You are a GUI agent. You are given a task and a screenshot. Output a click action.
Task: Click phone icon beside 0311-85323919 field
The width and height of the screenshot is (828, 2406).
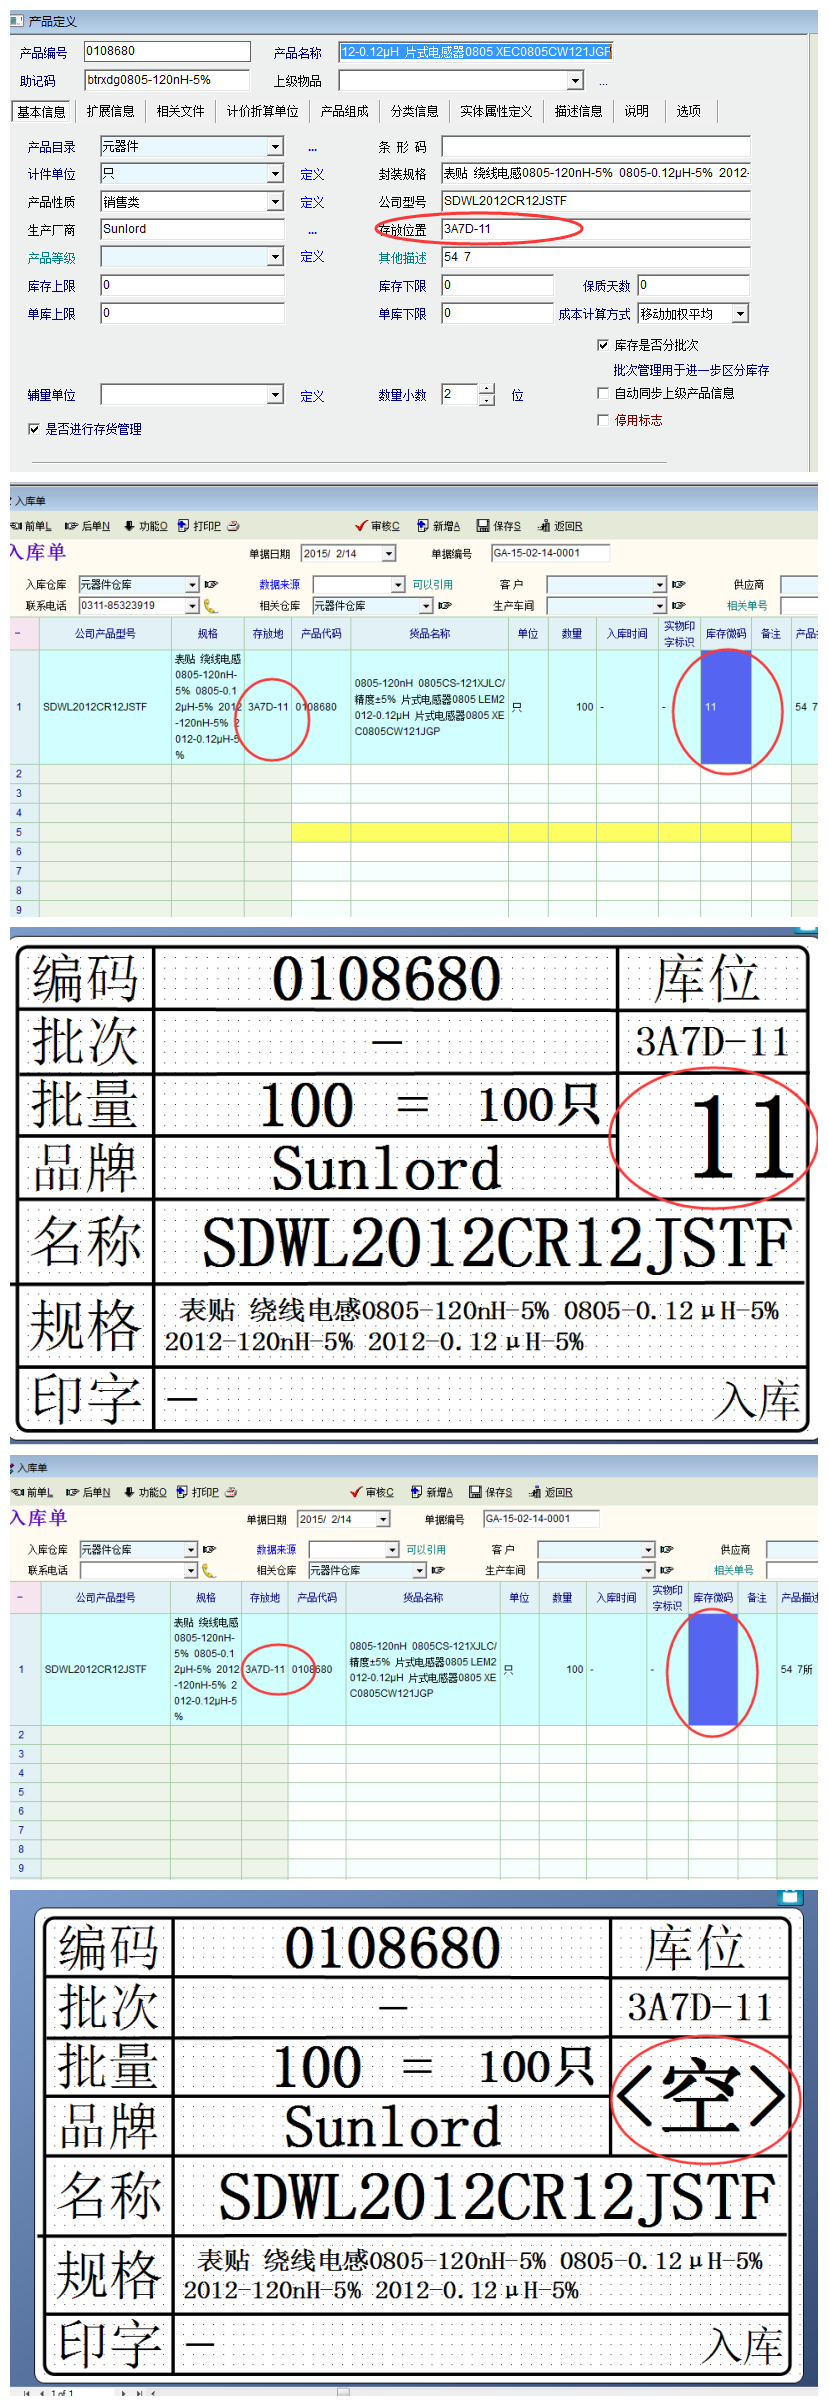(x=210, y=606)
